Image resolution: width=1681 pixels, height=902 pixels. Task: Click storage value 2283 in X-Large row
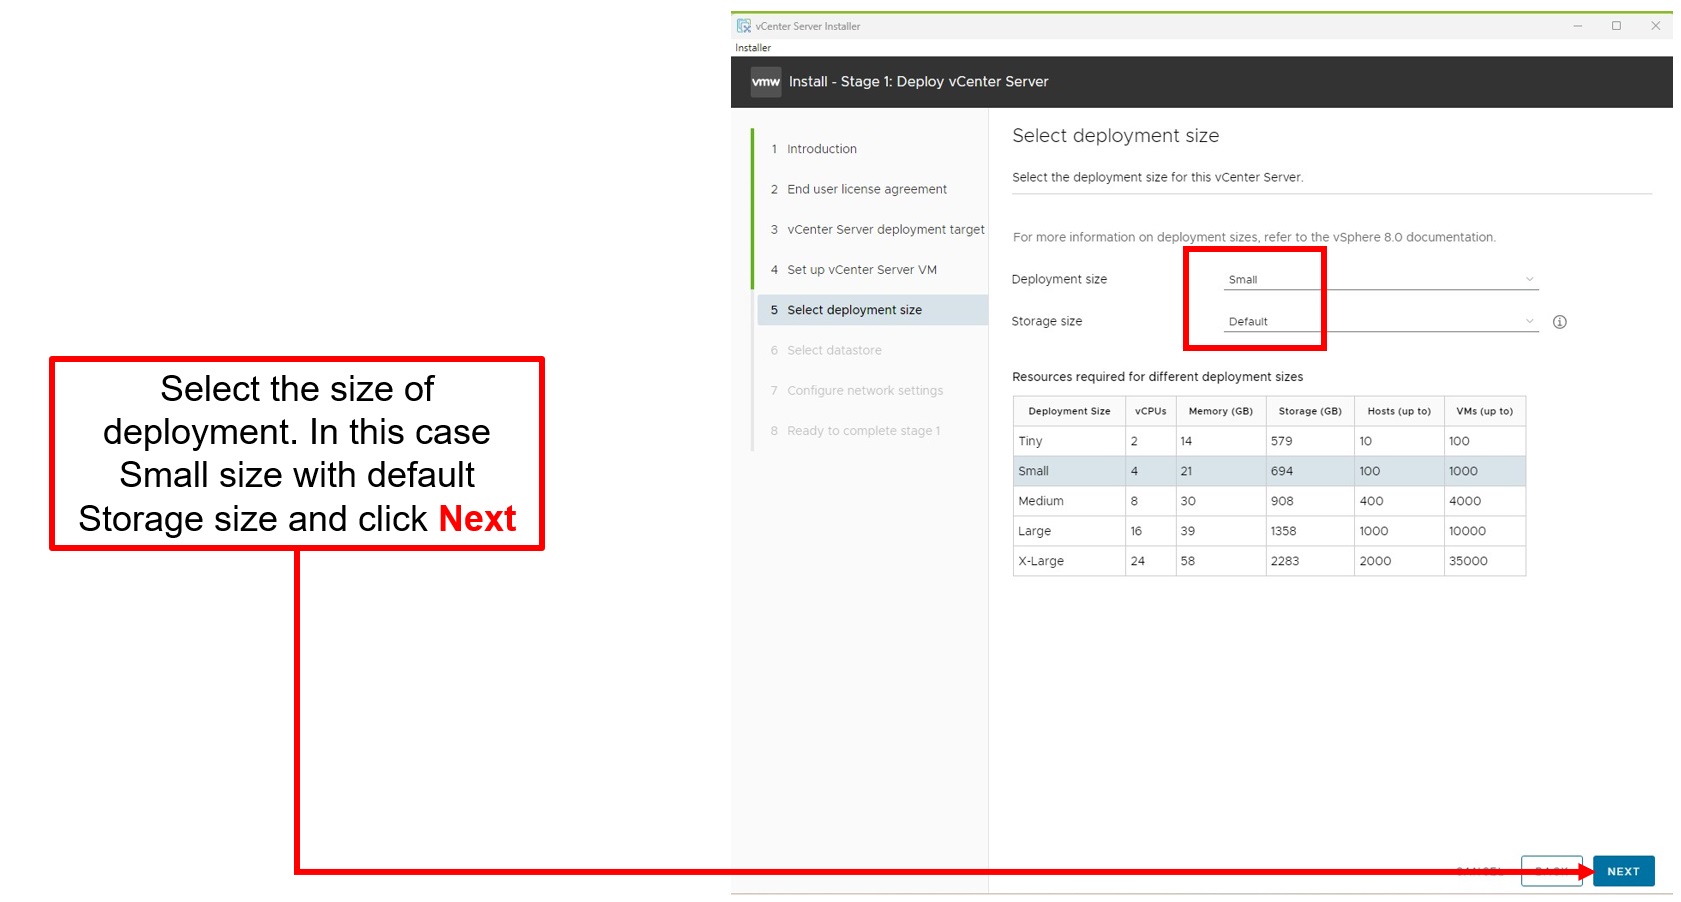(1310, 561)
